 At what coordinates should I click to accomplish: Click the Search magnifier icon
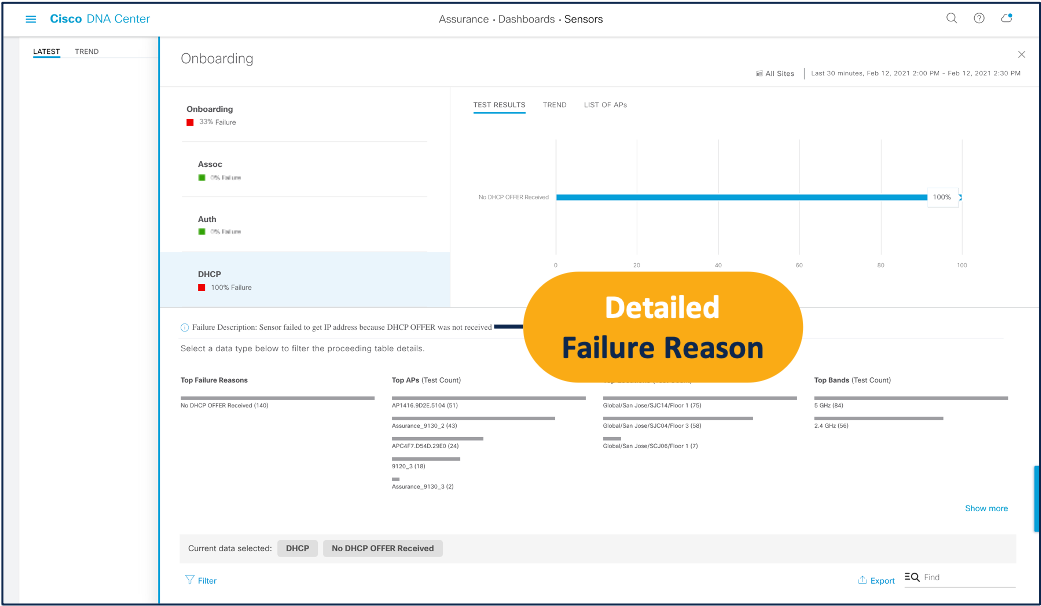pos(951,18)
